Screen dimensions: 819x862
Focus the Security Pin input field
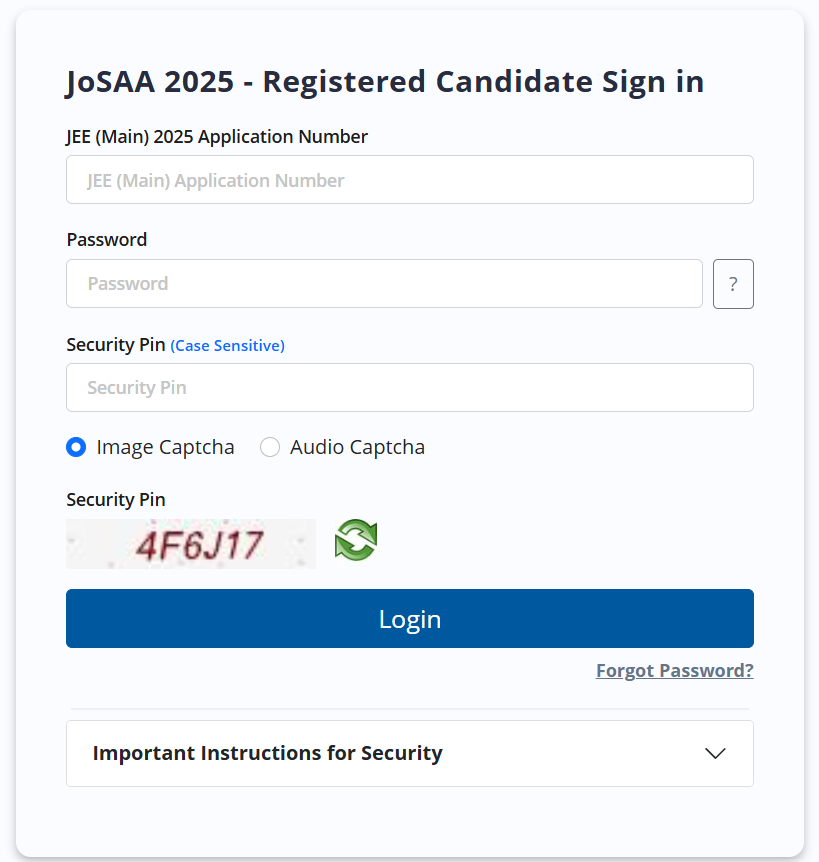tap(410, 388)
